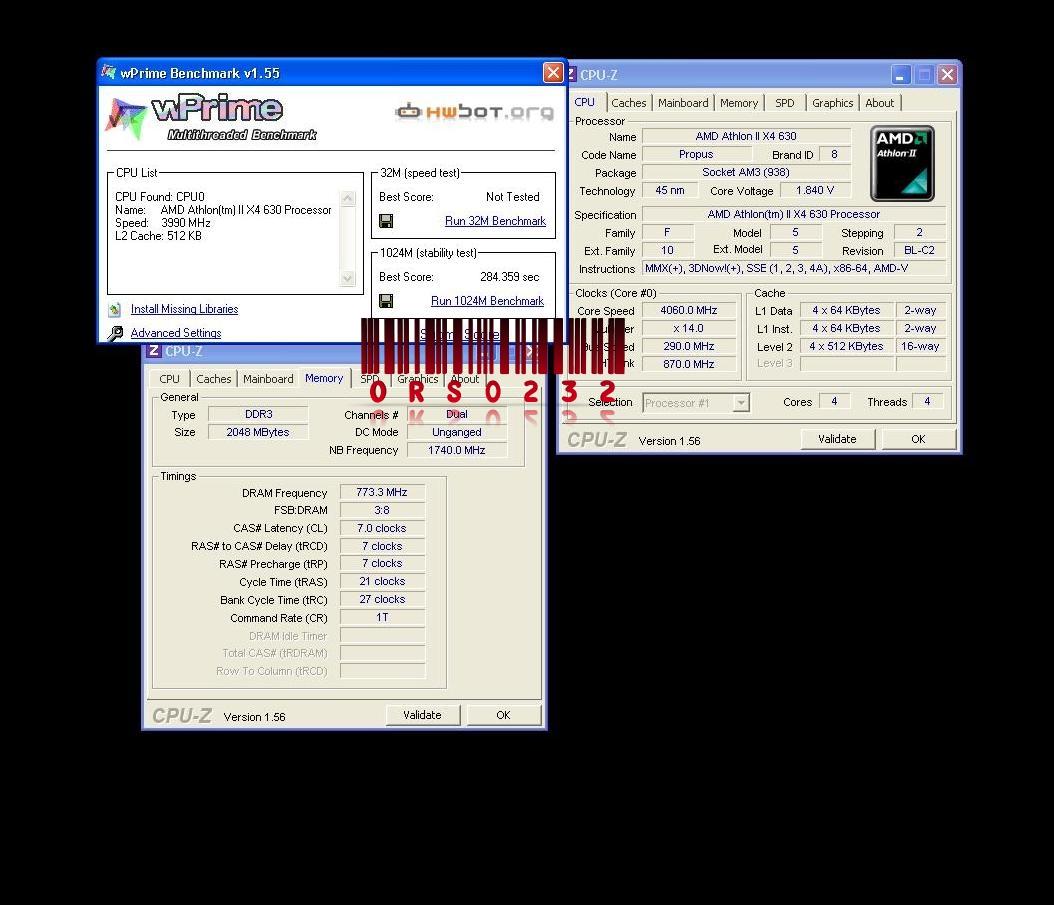This screenshot has height=905, width=1054.
Task: Click the DC Mode value Unganged
Action: click(456, 432)
